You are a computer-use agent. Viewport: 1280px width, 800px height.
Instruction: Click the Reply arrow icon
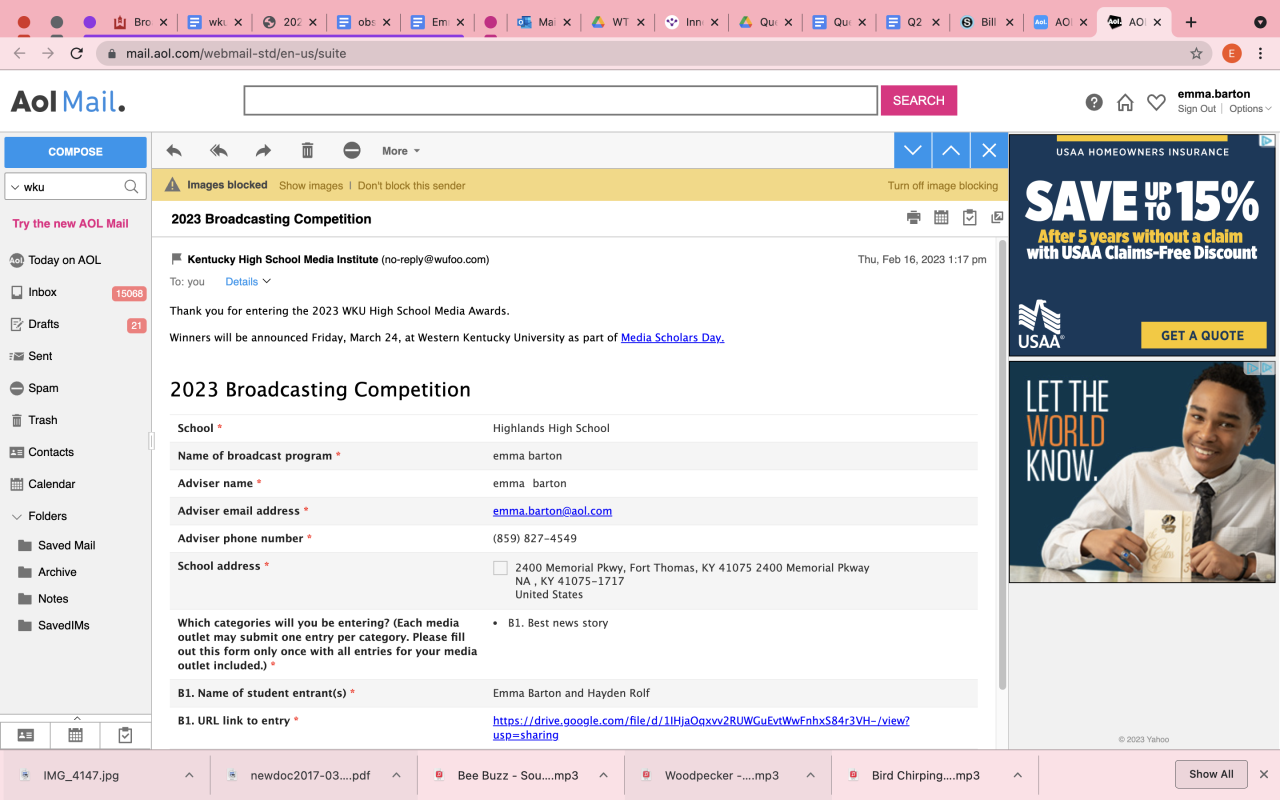pos(174,151)
